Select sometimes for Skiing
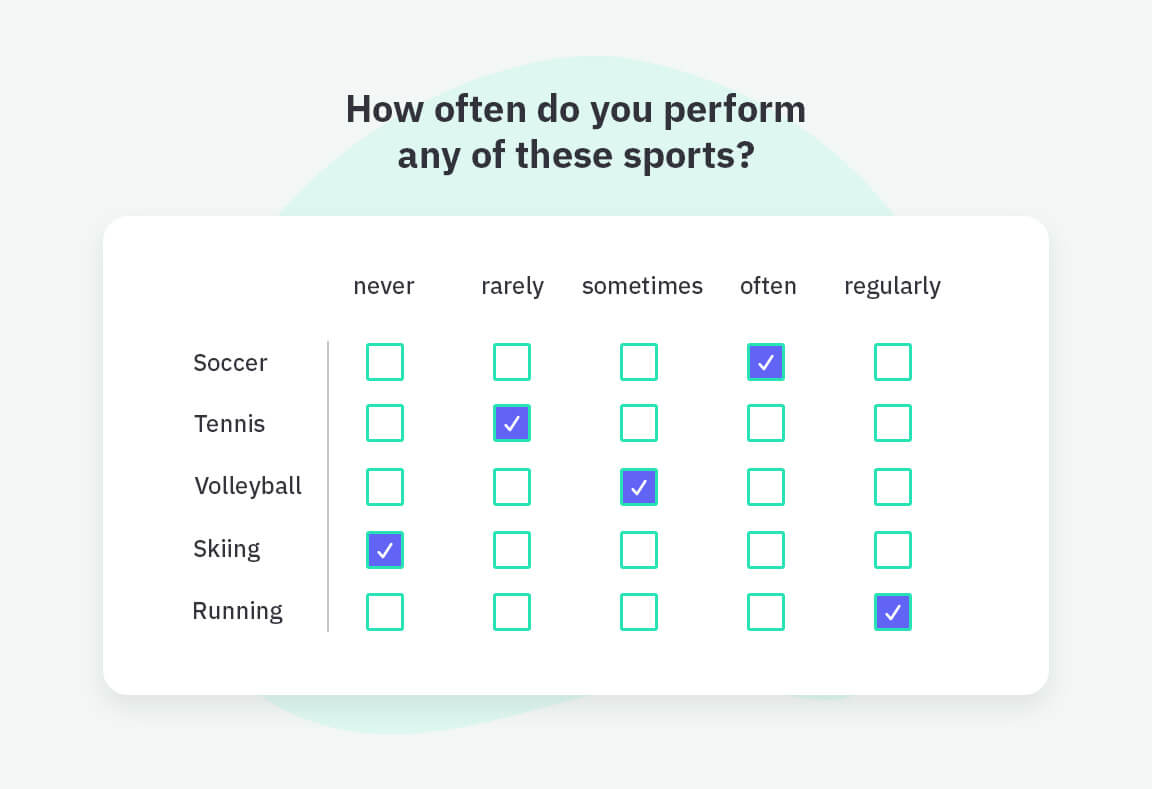 639,550
